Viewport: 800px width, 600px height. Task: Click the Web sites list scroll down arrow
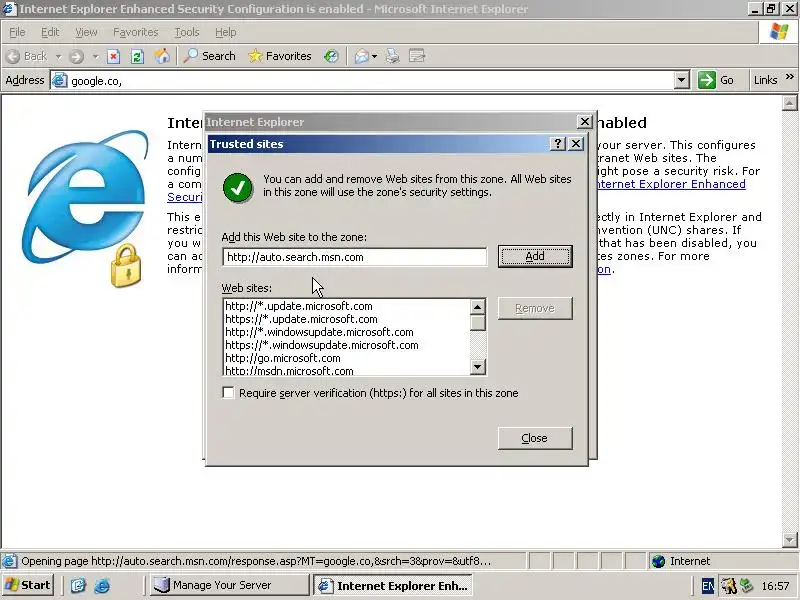(x=478, y=366)
